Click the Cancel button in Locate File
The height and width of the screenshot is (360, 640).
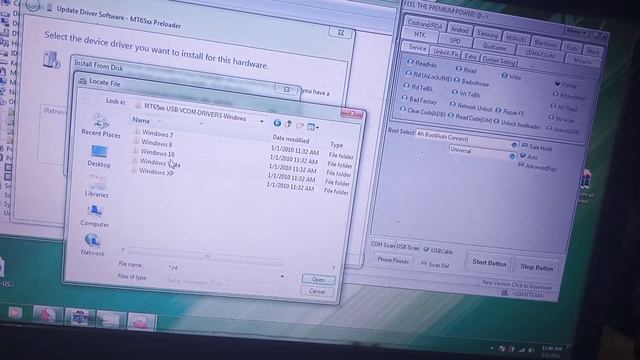[x=317, y=291]
